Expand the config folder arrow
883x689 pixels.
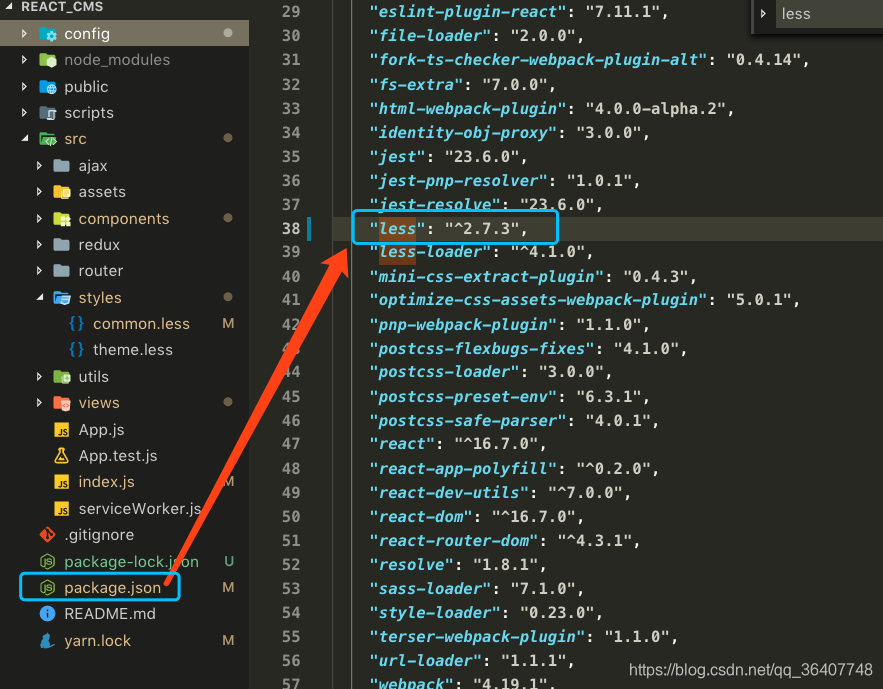pyautogui.click(x=24, y=34)
